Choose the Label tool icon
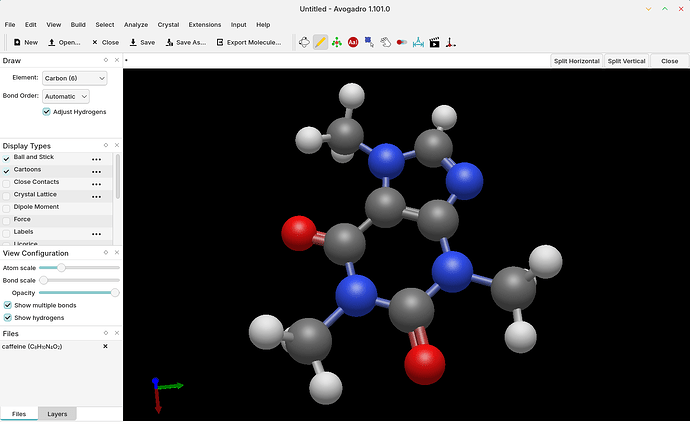The height and width of the screenshot is (431, 690). click(353, 42)
